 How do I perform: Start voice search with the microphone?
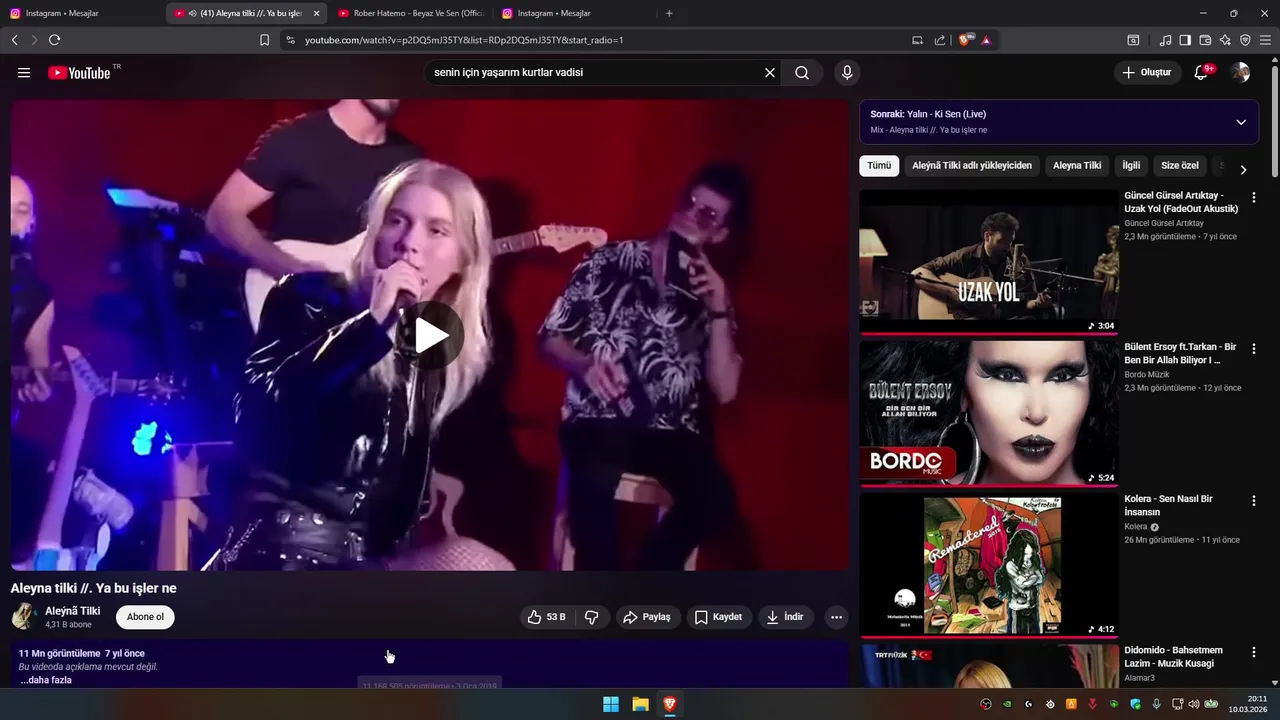[847, 73]
